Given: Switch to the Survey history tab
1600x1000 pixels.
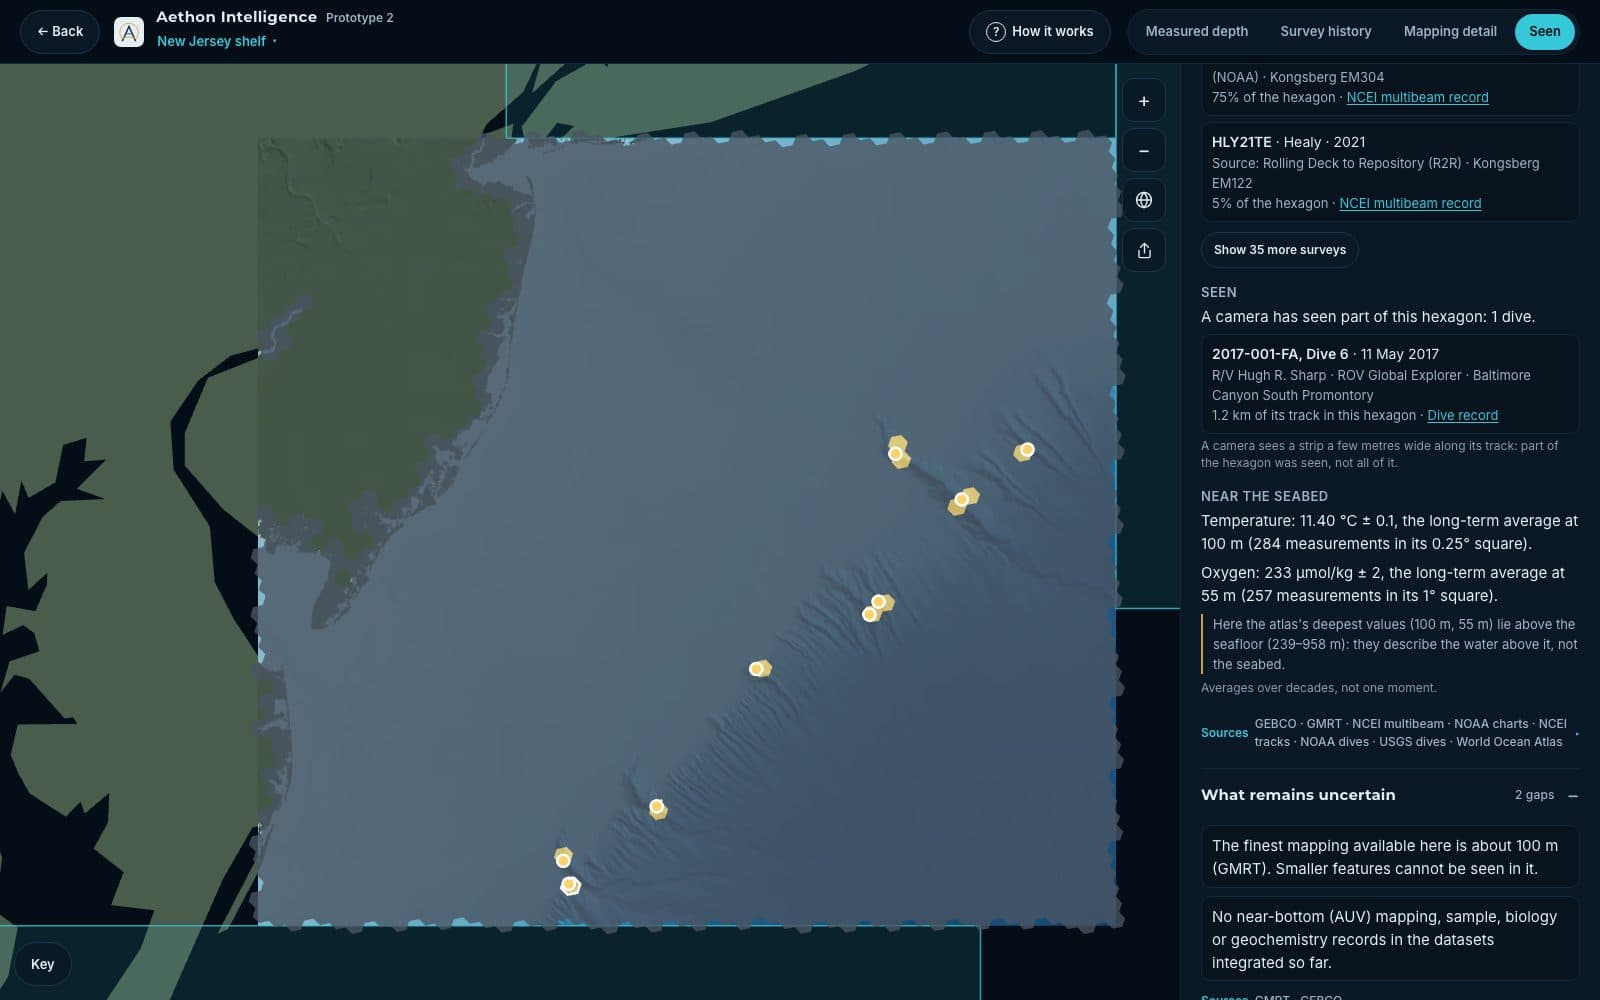Looking at the screenshot, I should click(1325, 31).
